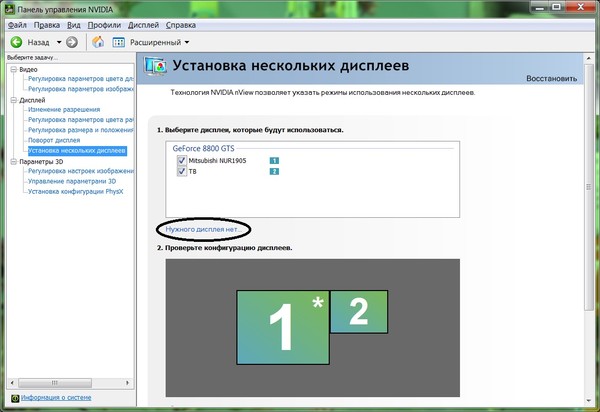Click task tree scroll right arrow
The image size is (600, 412).
(127, 383)
